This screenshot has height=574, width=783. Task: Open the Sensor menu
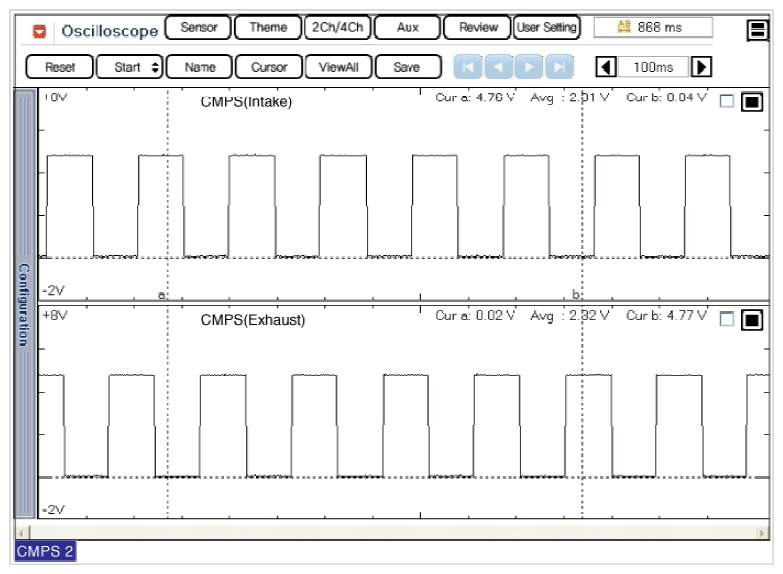tap(198, 28)
